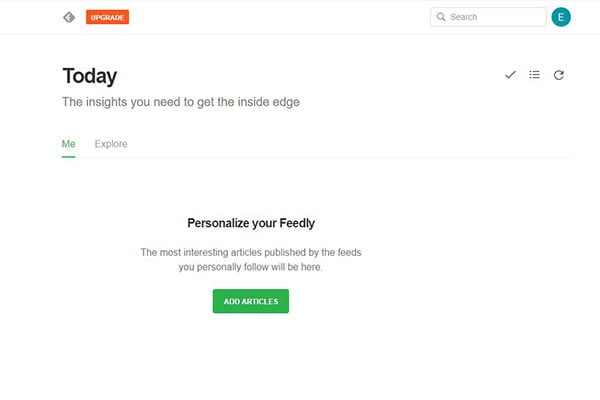Change layout using the list view icon

[x=535, y=75]
